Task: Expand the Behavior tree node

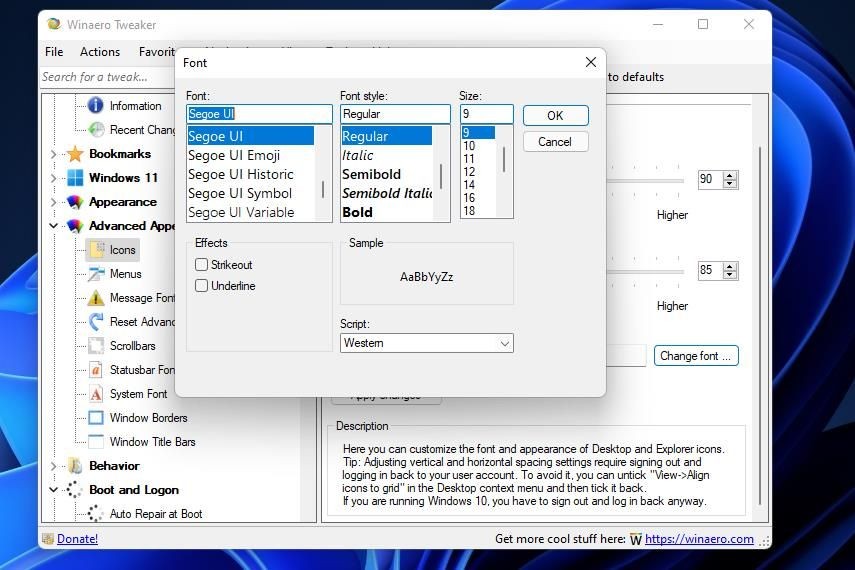Action: click(x=53, y=466)
